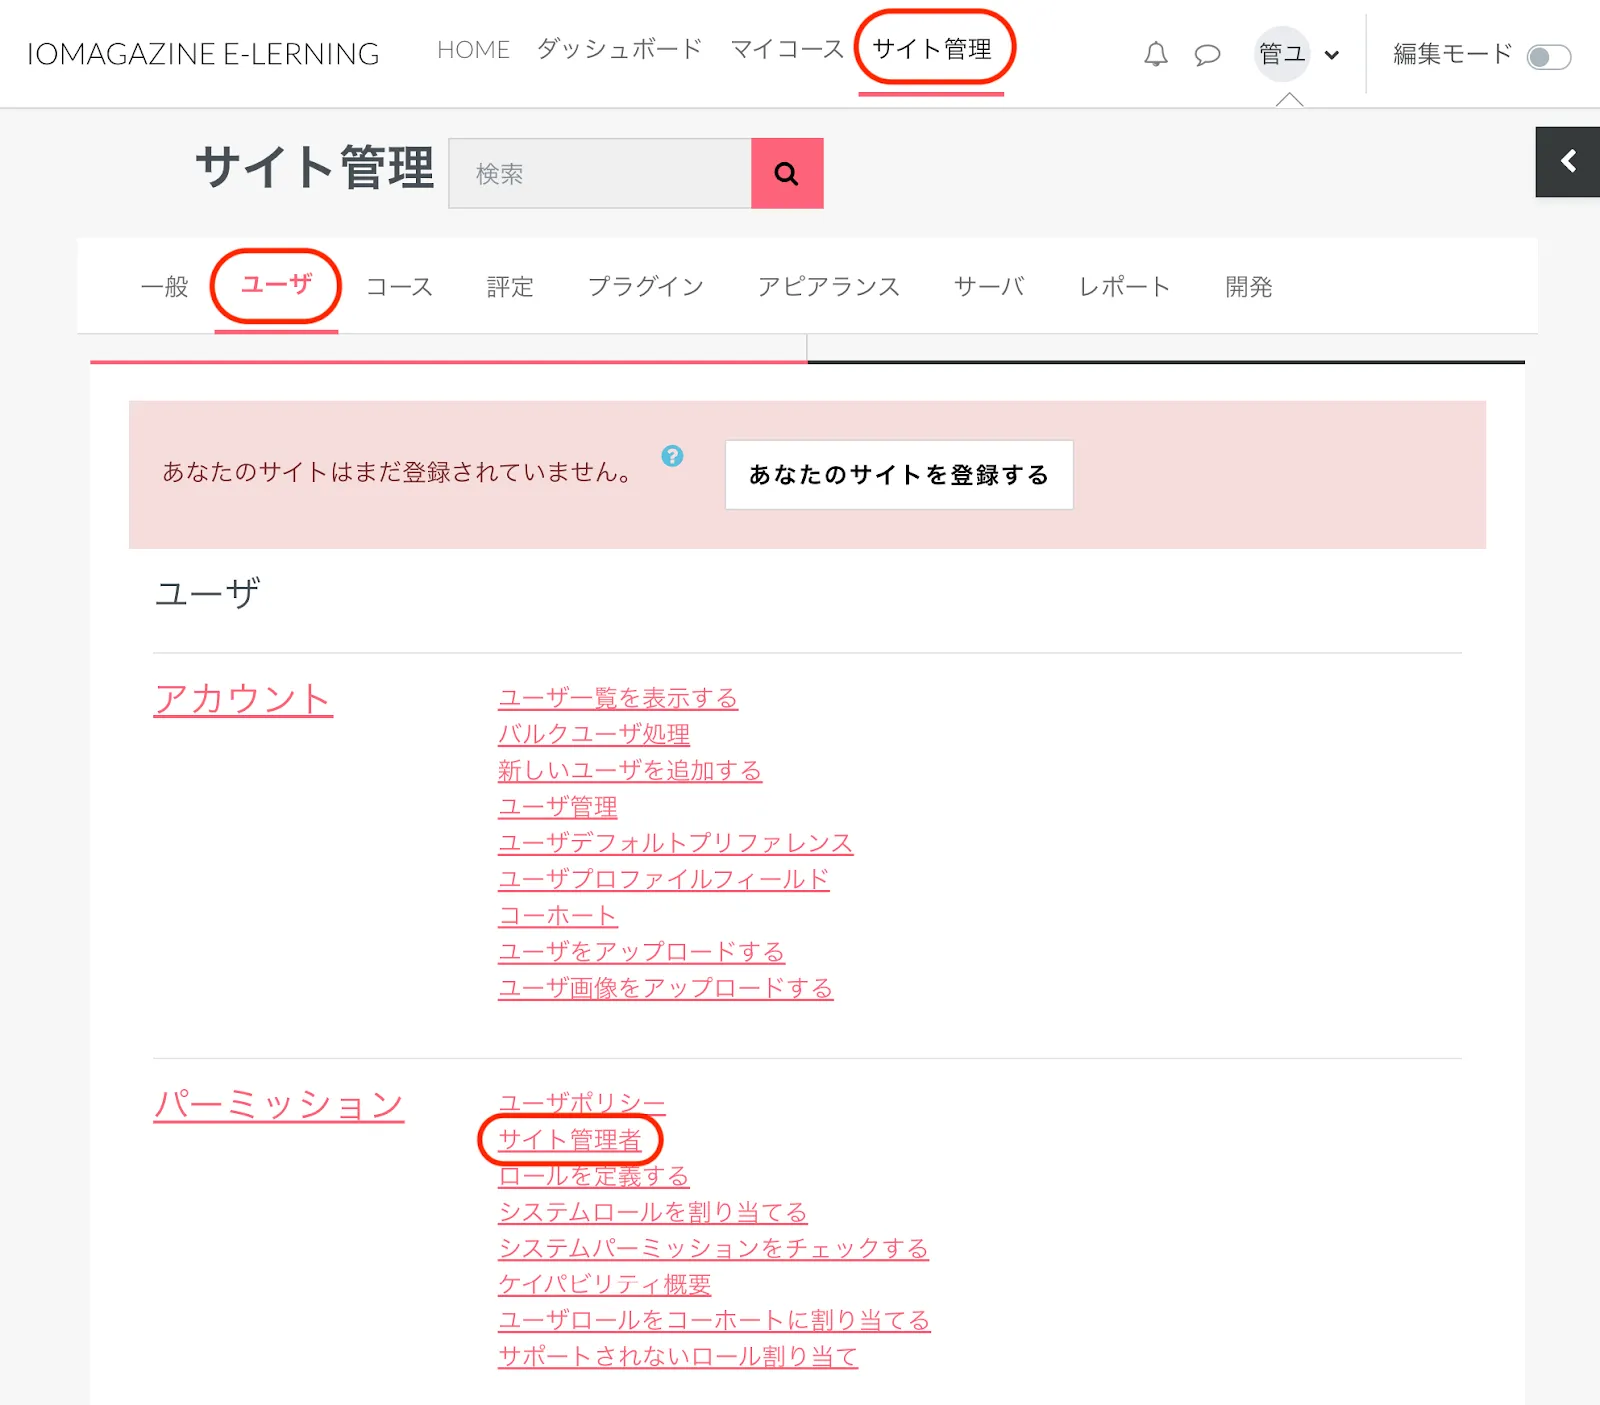
Task: Click the magnifier search button
Action: pos(787,174)
